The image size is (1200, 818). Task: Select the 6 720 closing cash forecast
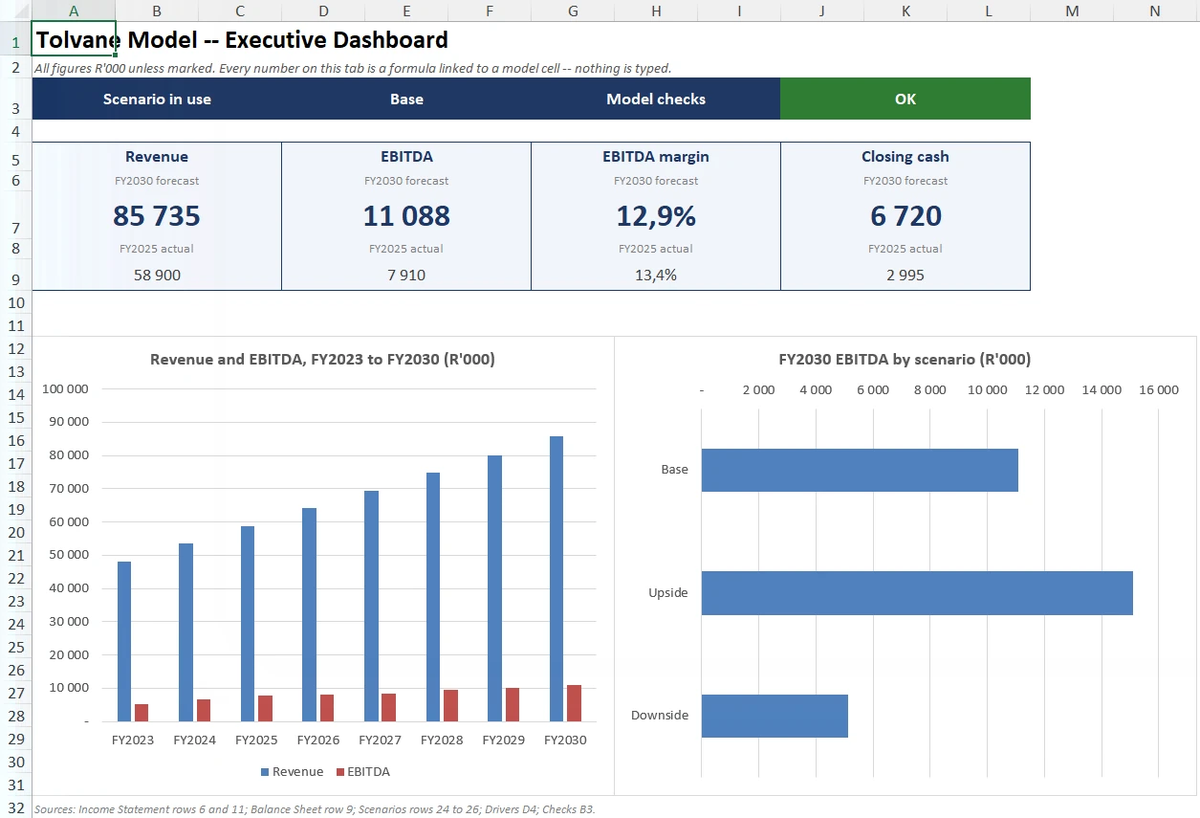pyautogui.click(x=905, y=216)
